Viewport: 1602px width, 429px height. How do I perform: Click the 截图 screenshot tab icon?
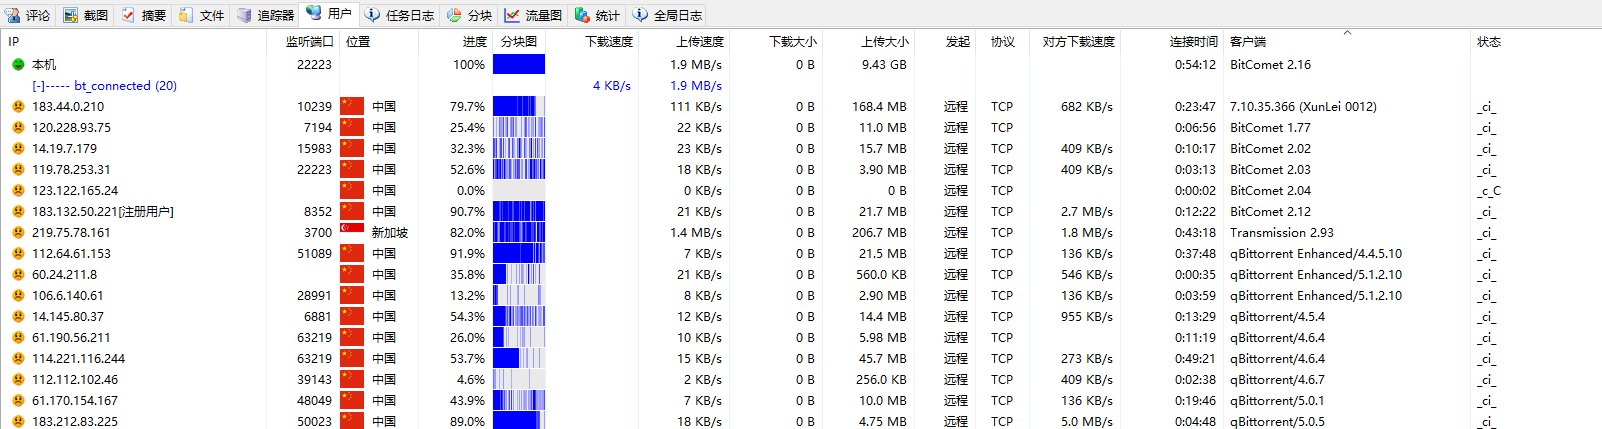click(x=71, y=15)
